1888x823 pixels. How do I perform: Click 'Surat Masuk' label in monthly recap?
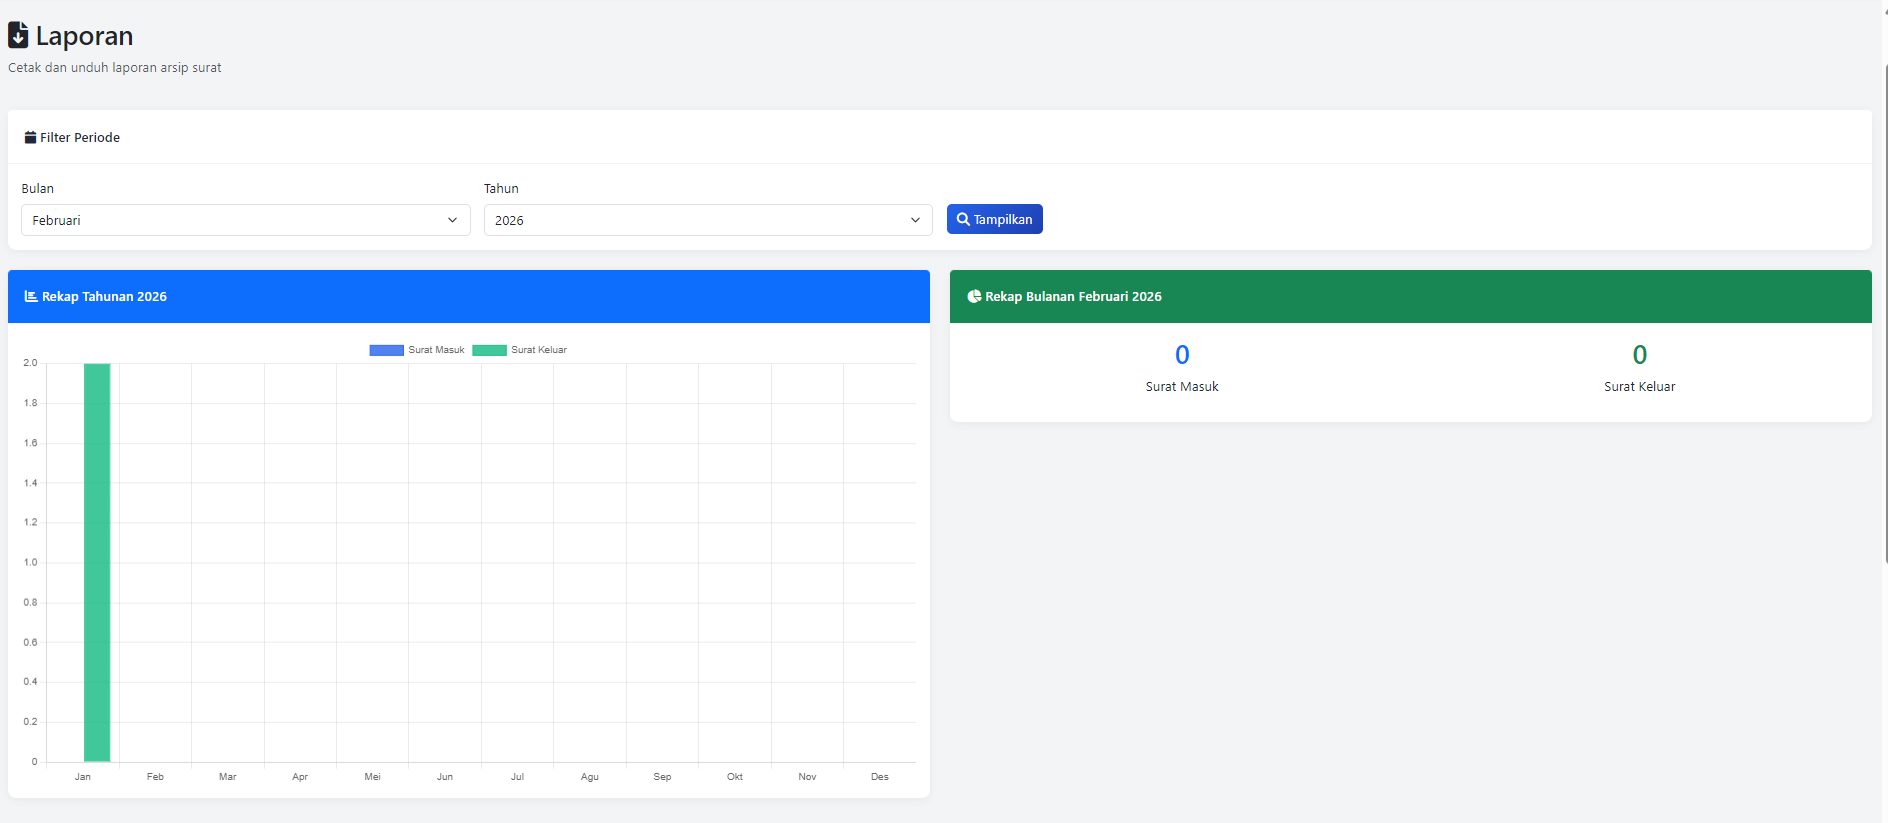tap(1182, 387)
